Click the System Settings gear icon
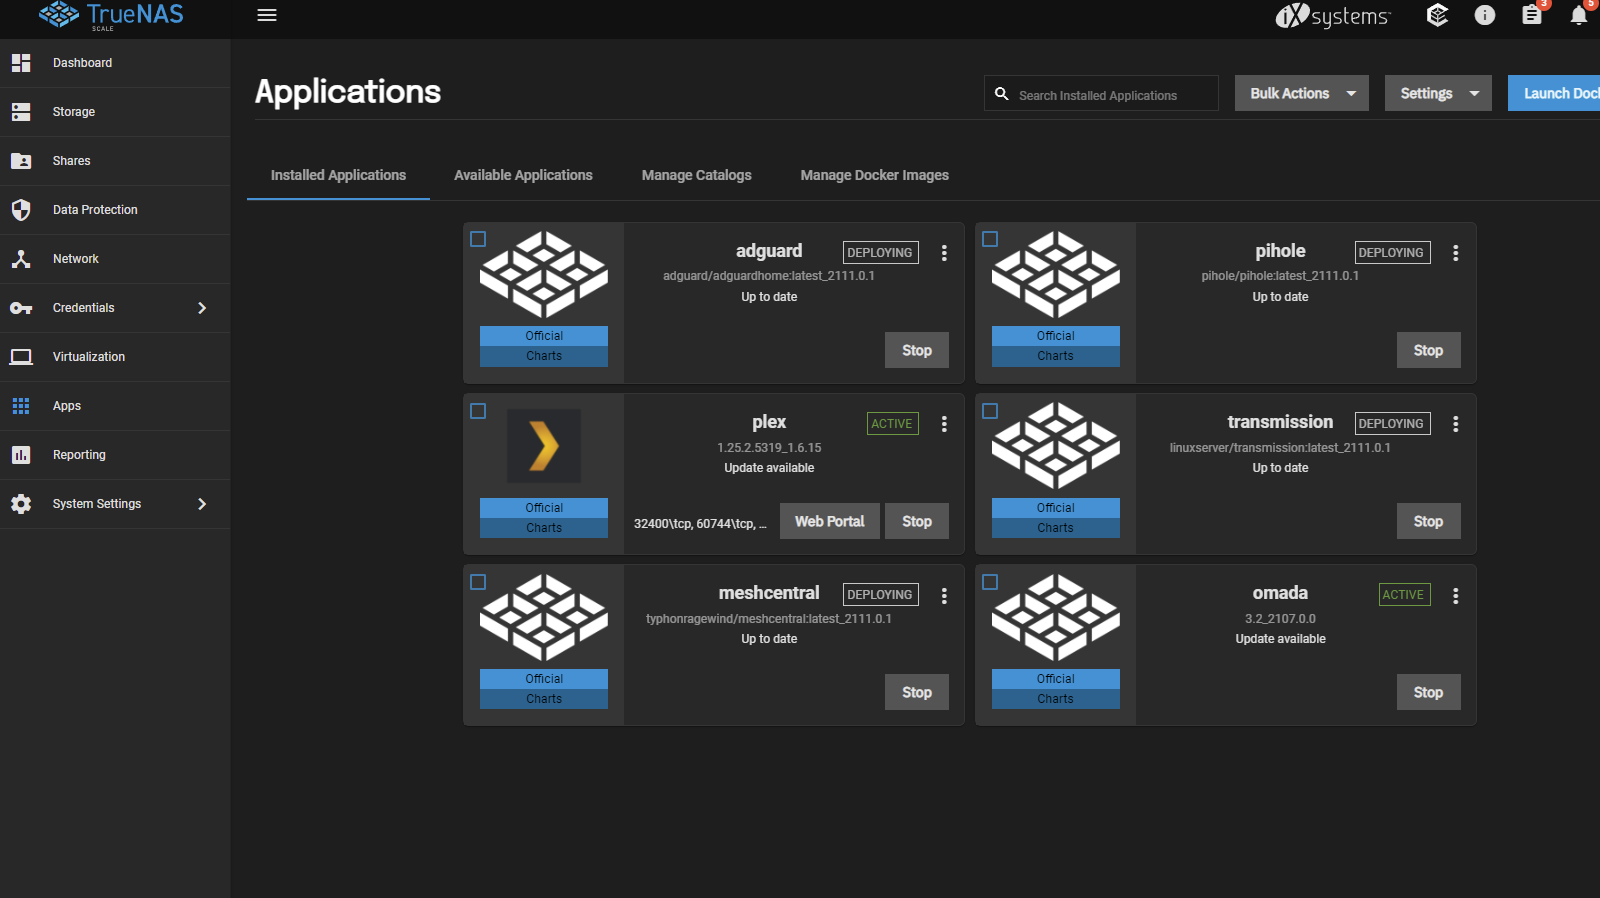Viewport: 1600px width, 898px height. (21, 504)
